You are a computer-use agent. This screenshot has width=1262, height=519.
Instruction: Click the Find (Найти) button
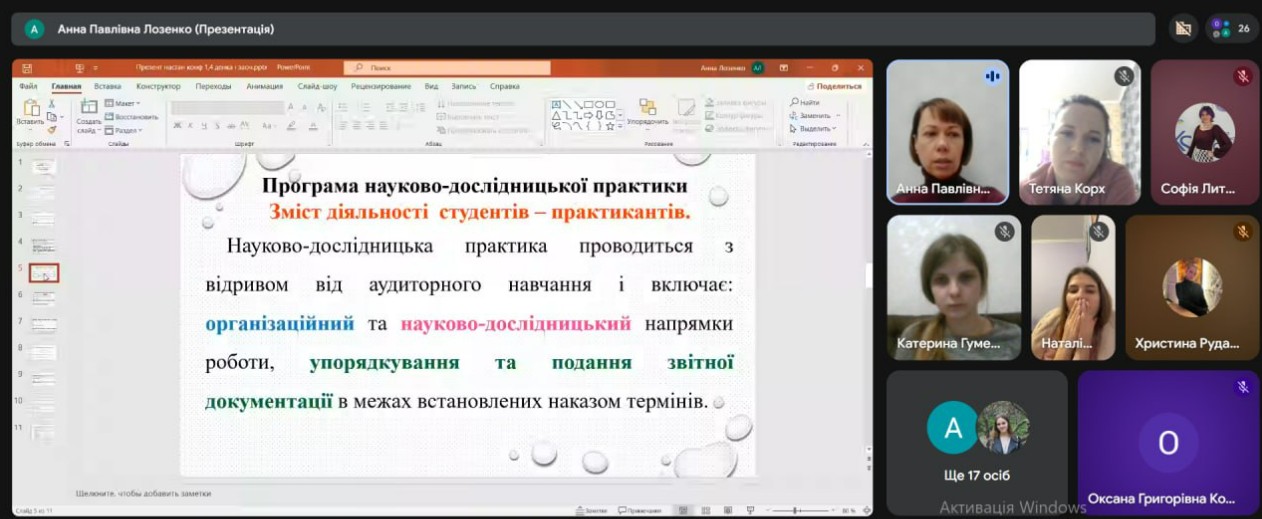pos(804,102)
